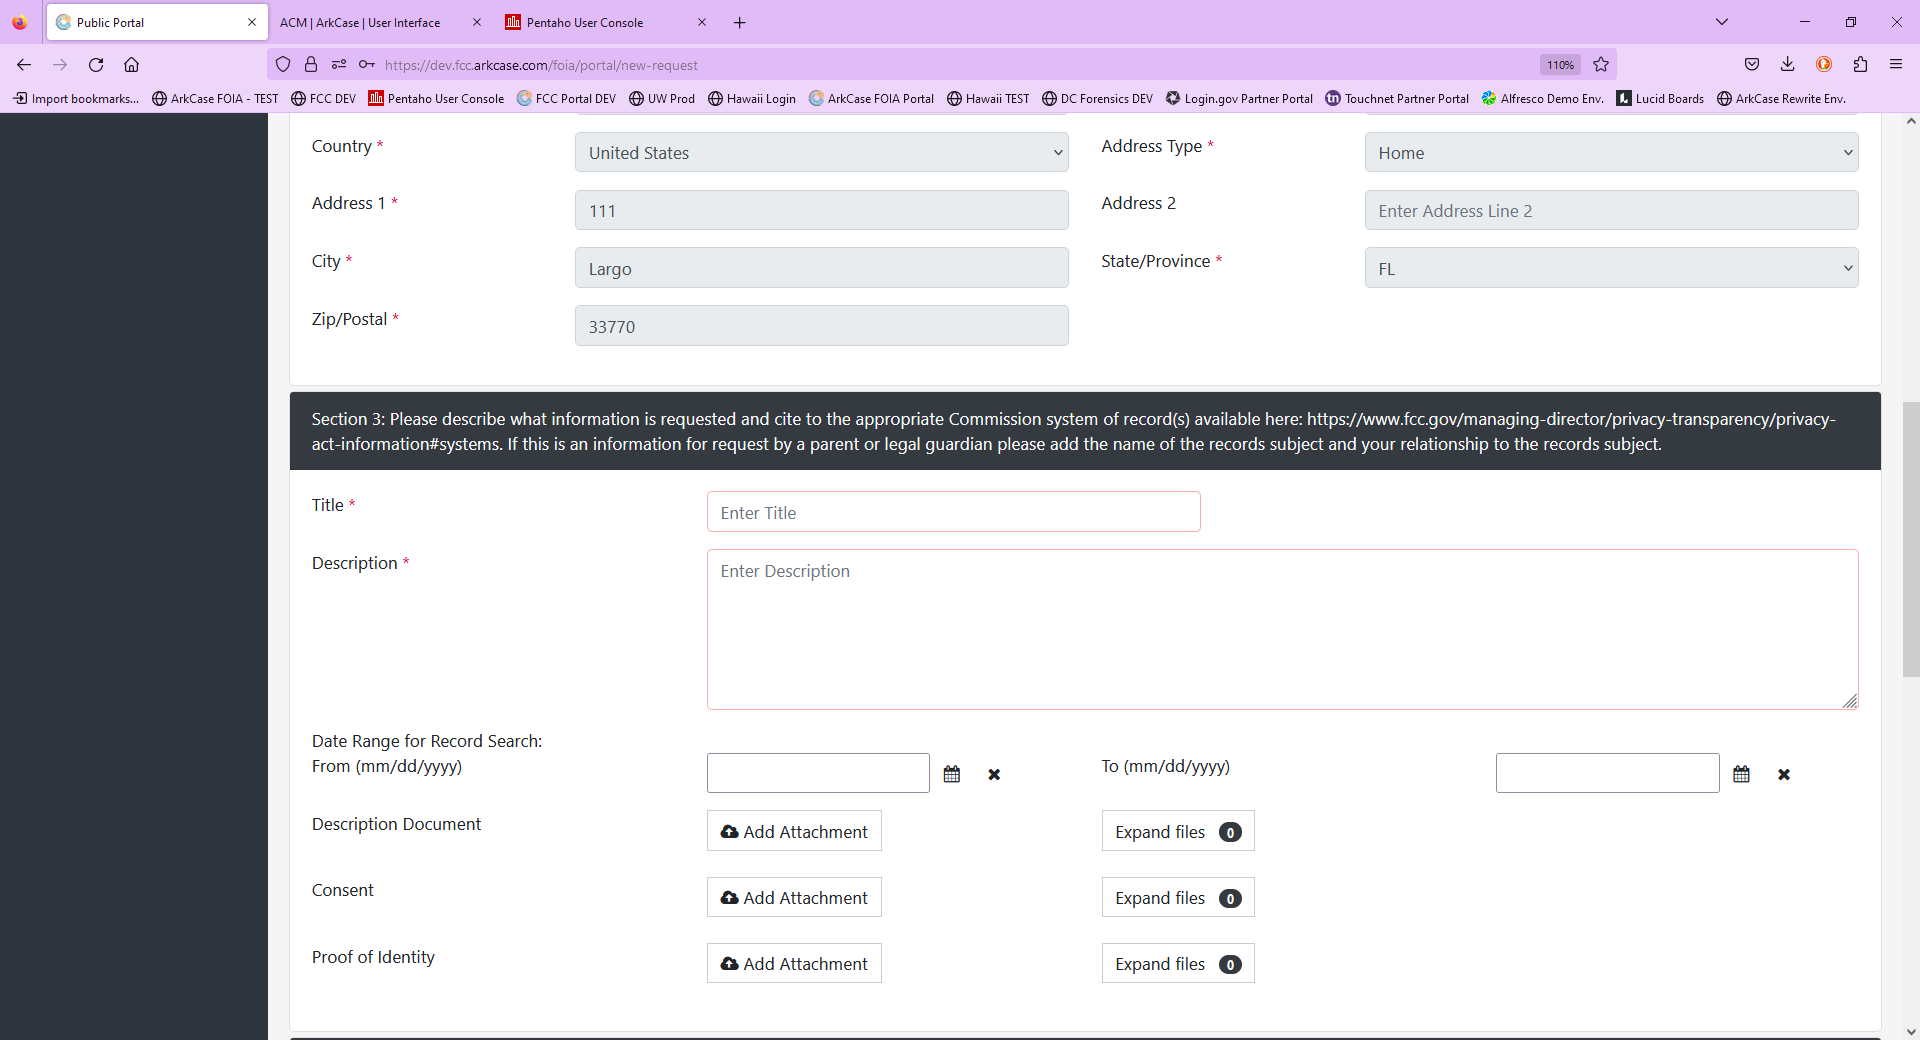Add attachment for Proof of Identity
The height and width of the screenshot is (1040, 1920).
tap(794, 963)
